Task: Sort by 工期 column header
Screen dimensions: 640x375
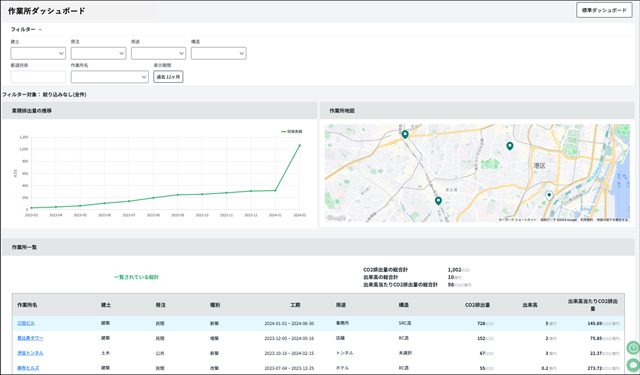Action: [295, 305]
